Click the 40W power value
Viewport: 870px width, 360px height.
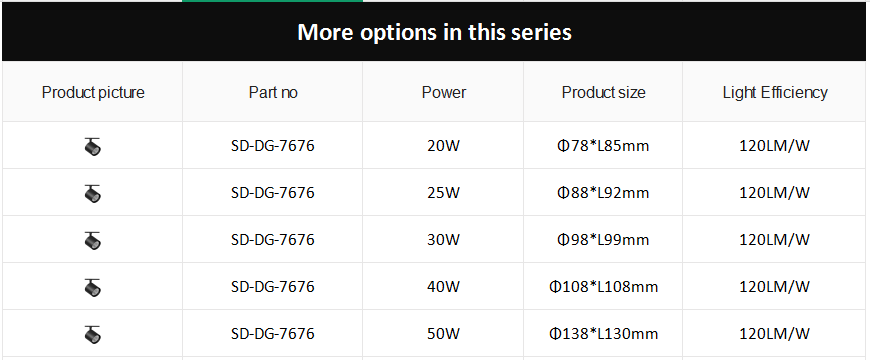(444, 286)
